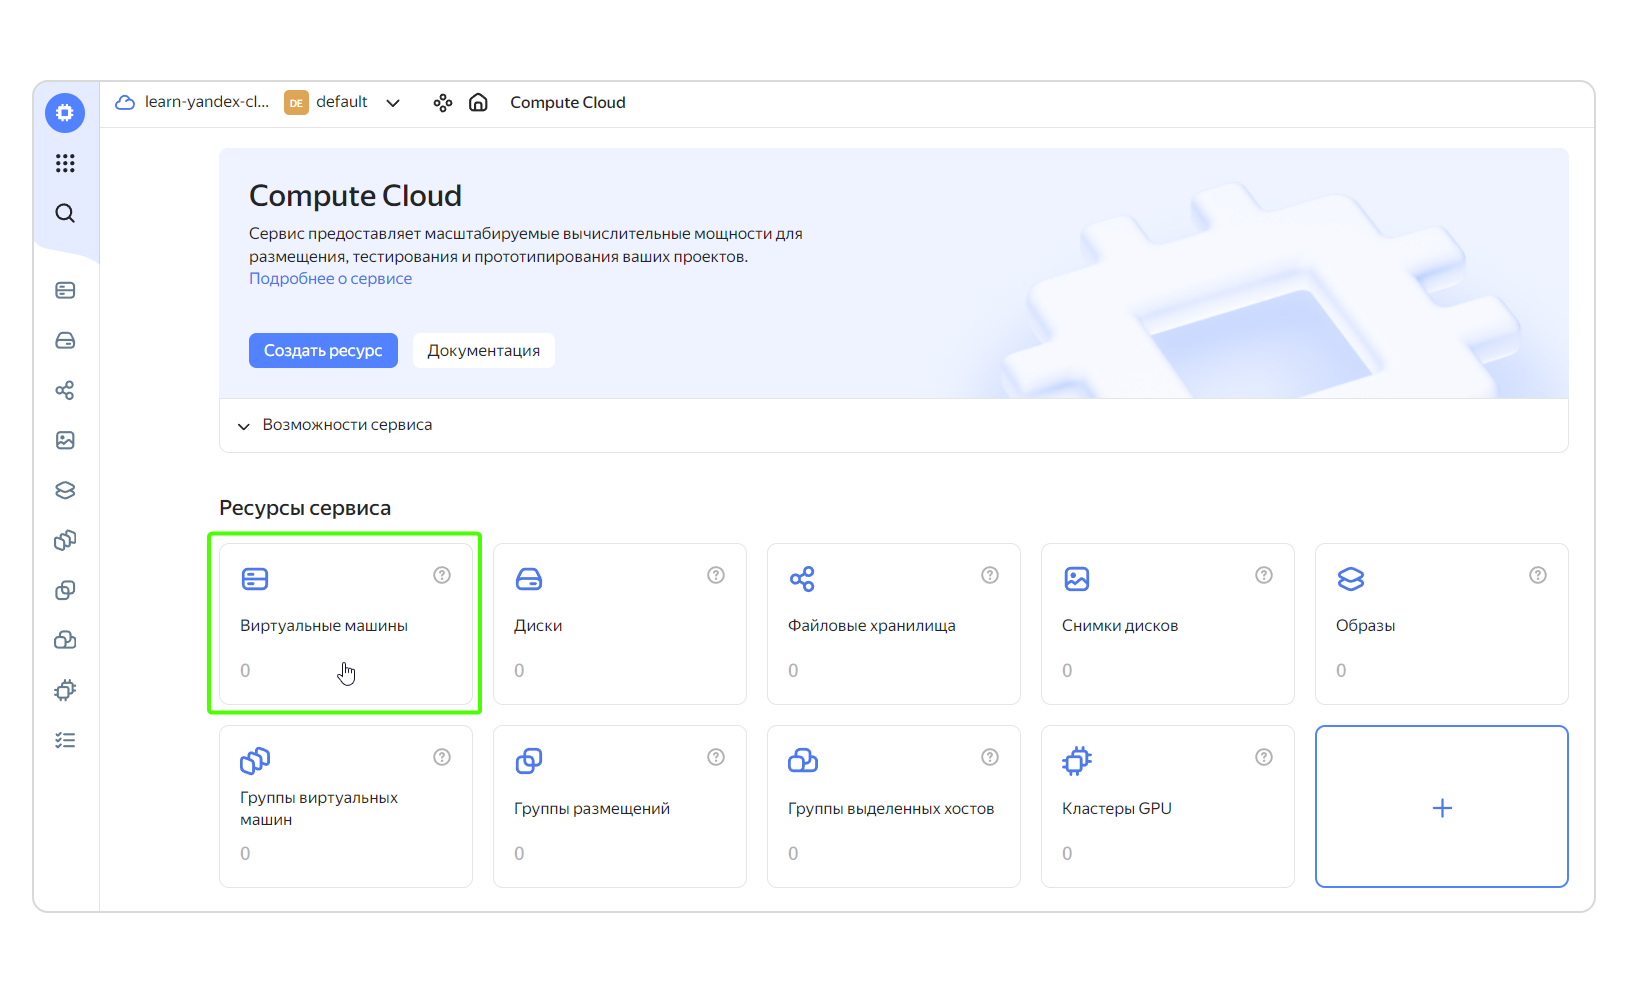Open operations list icon in sidebar
1628x993 pixels.
coord(65,740)
